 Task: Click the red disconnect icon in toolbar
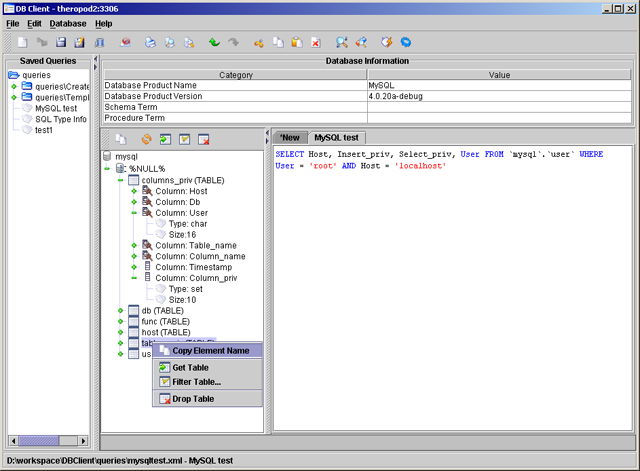[x=125, y=42]
